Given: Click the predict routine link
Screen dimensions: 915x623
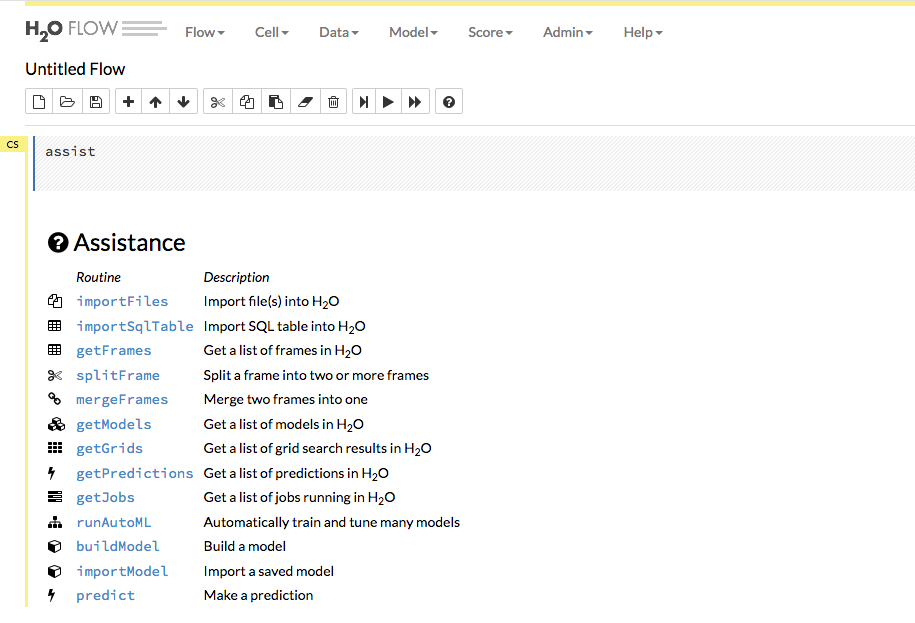Looking at the screenshot, I should [x=106, y=596].
